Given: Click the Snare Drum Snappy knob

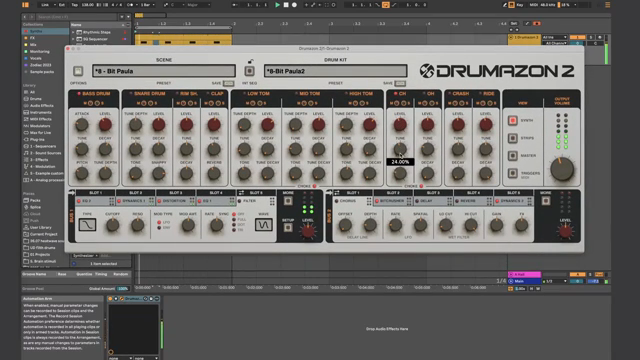Looking at the screenshot, I should point(159,174).
